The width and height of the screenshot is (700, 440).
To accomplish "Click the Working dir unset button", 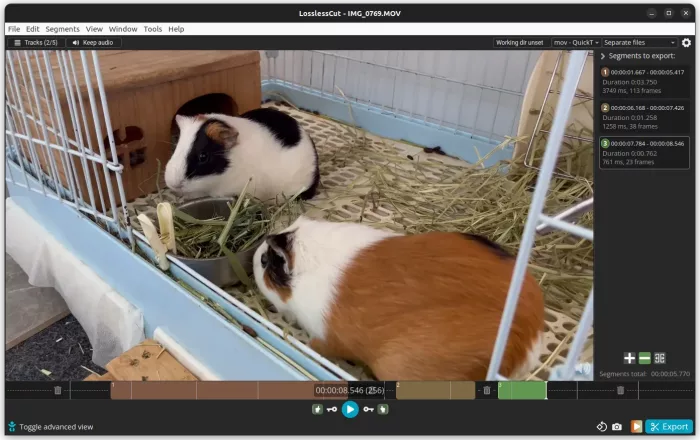I will pyautogui.click(x=519, y=43).
